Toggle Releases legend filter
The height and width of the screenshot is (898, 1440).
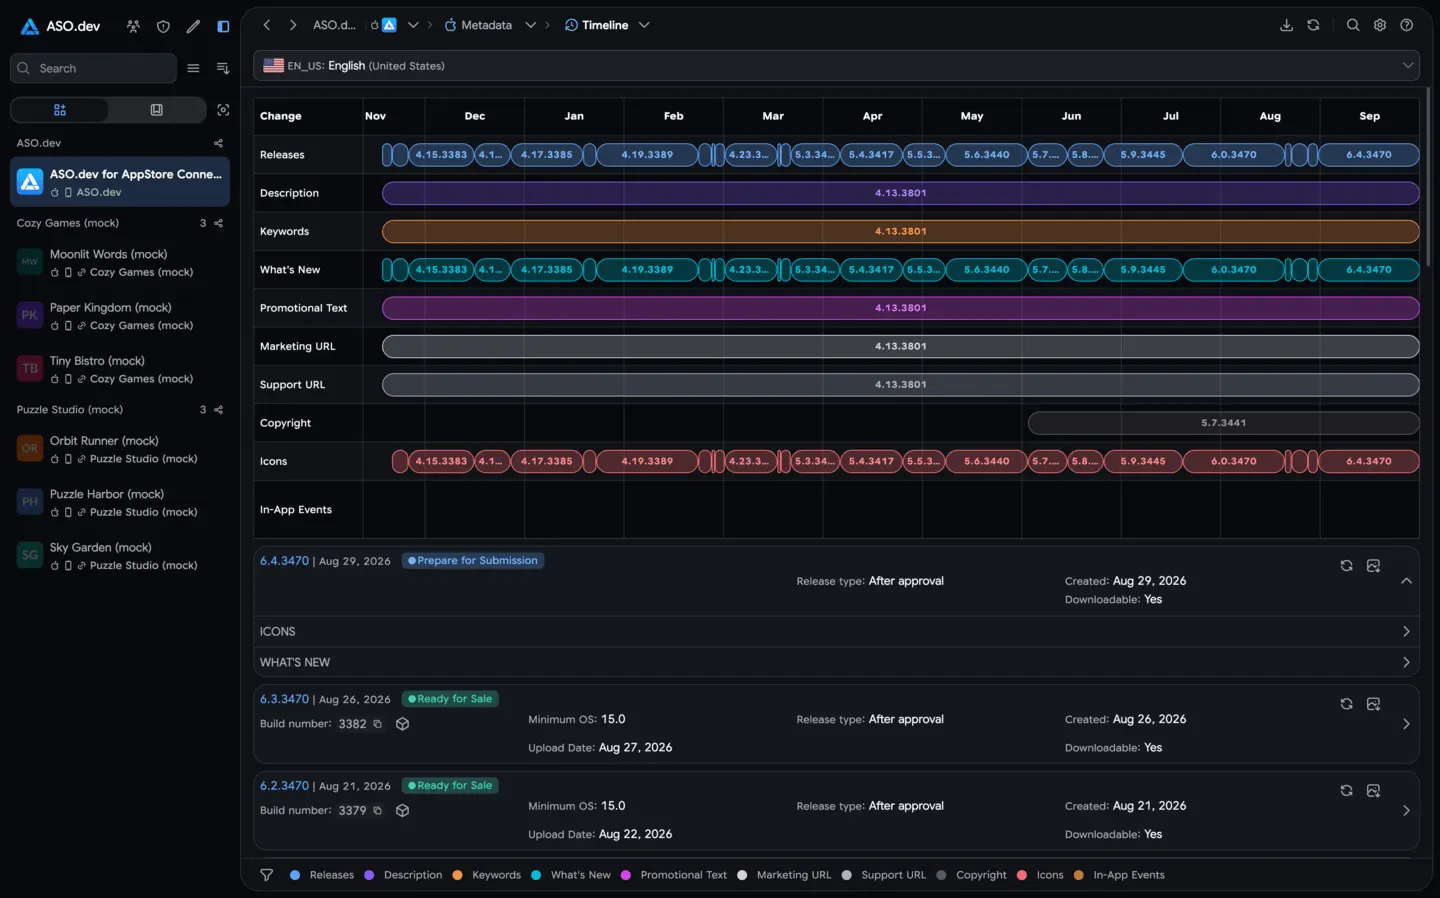322,875
